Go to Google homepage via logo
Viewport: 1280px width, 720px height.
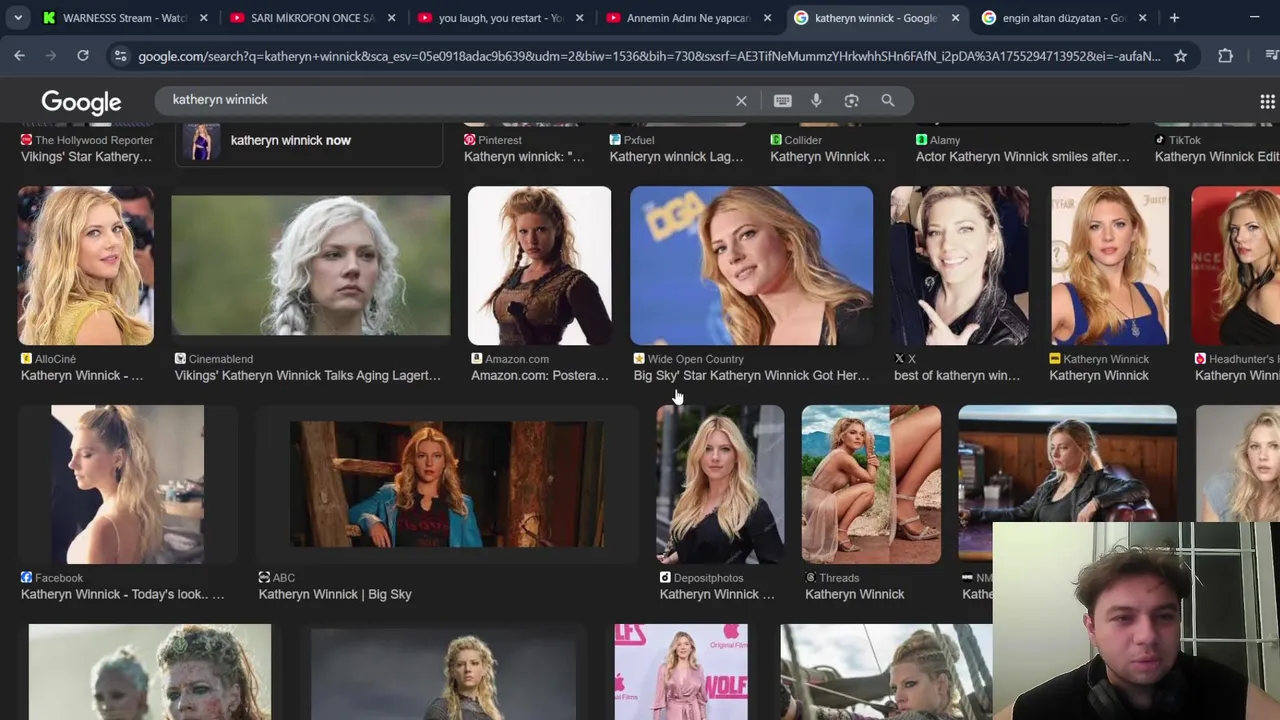(x=81, y=101)
